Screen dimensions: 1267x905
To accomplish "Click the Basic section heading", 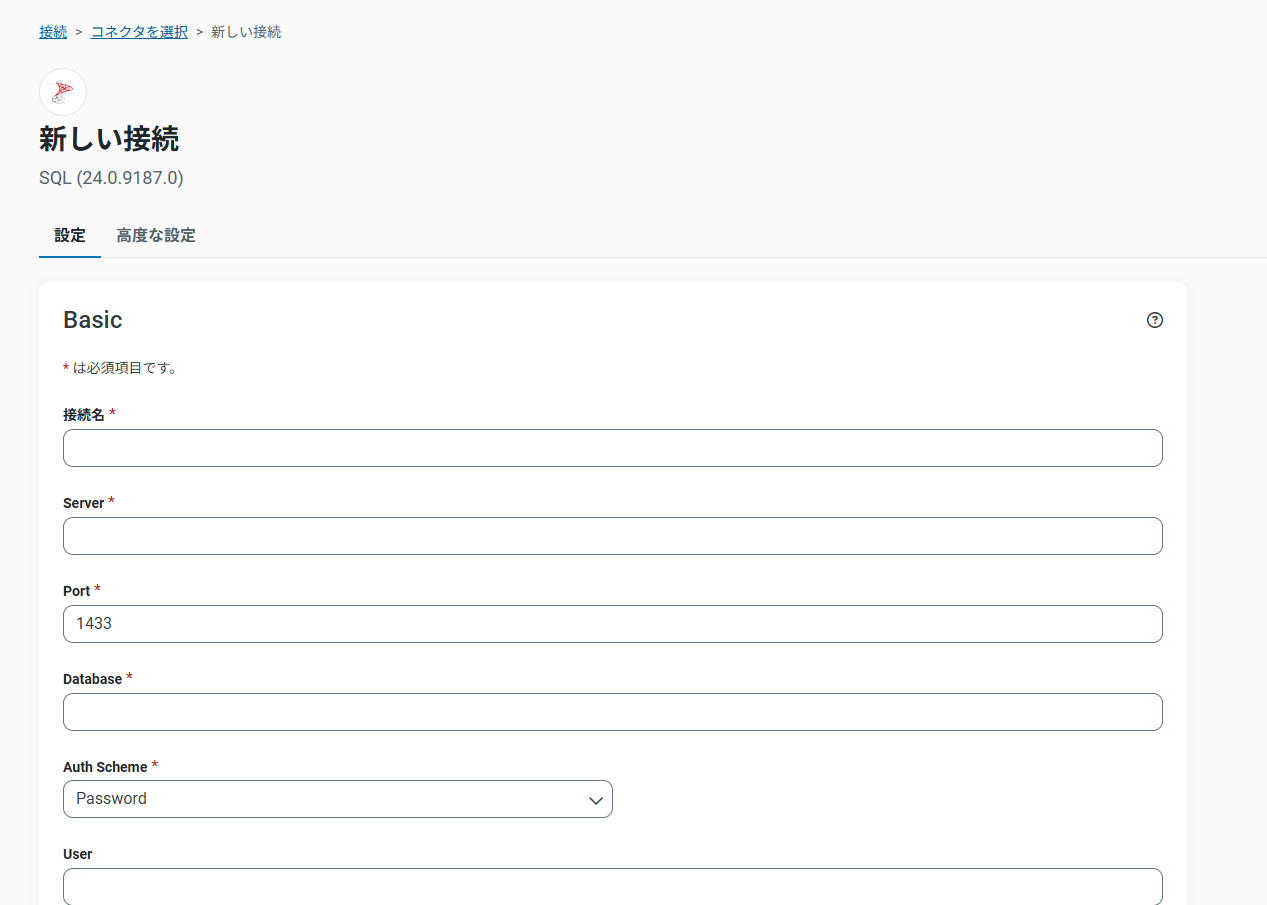I will coord(93,320).
